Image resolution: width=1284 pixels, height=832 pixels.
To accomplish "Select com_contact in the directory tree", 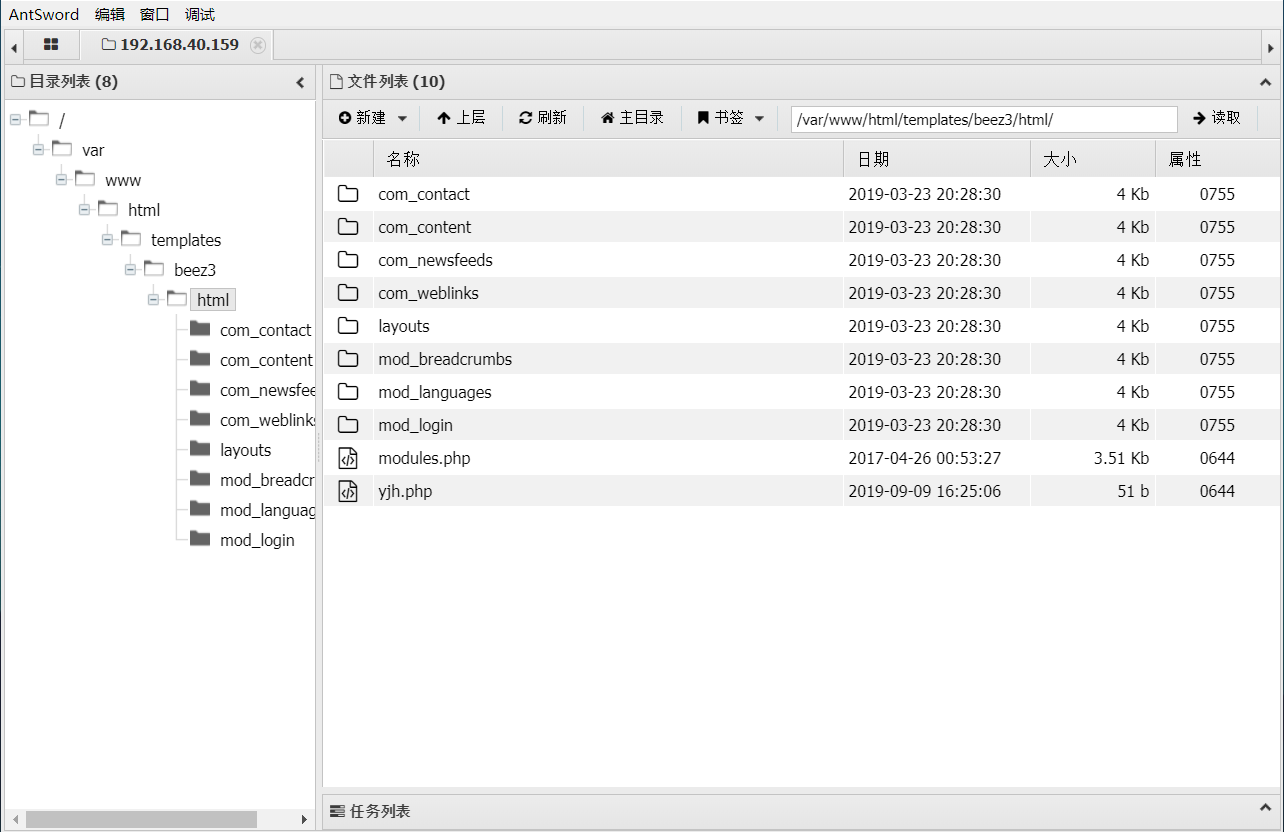I will click(x=266, y=330).
